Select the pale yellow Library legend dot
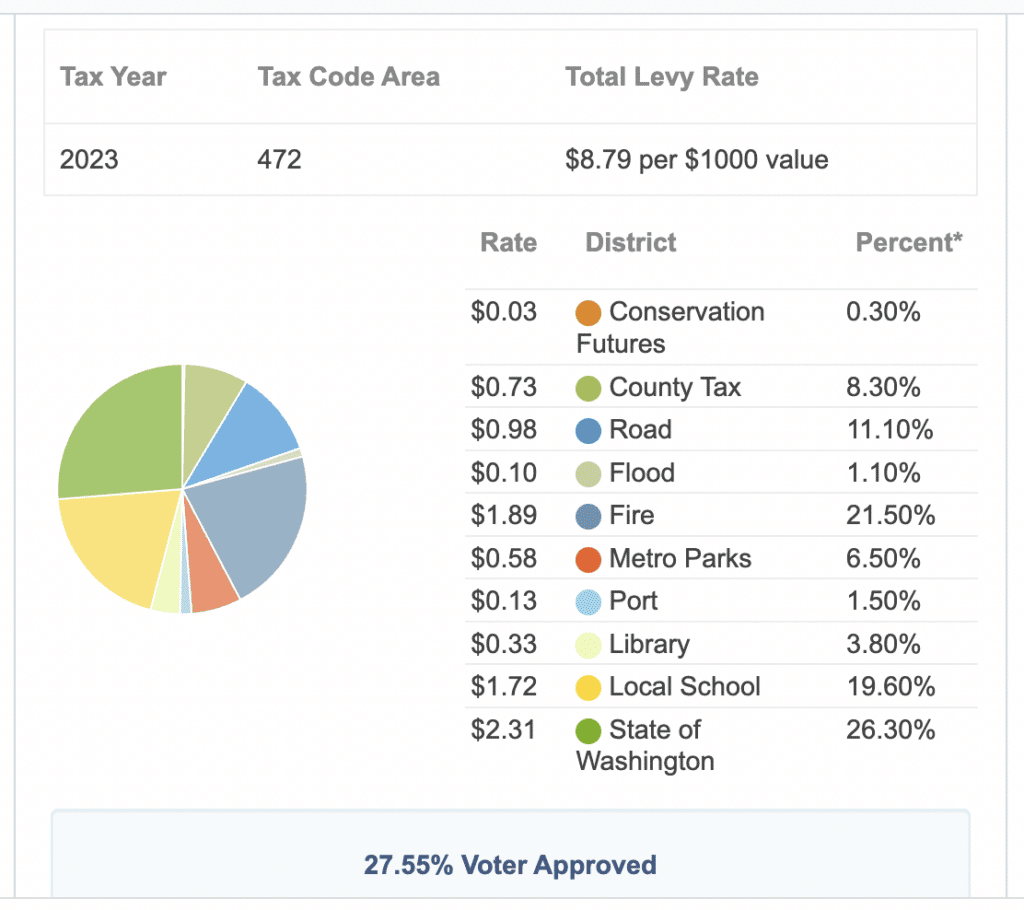Viewport: 1024px width, 910px height. click(588, 645)
